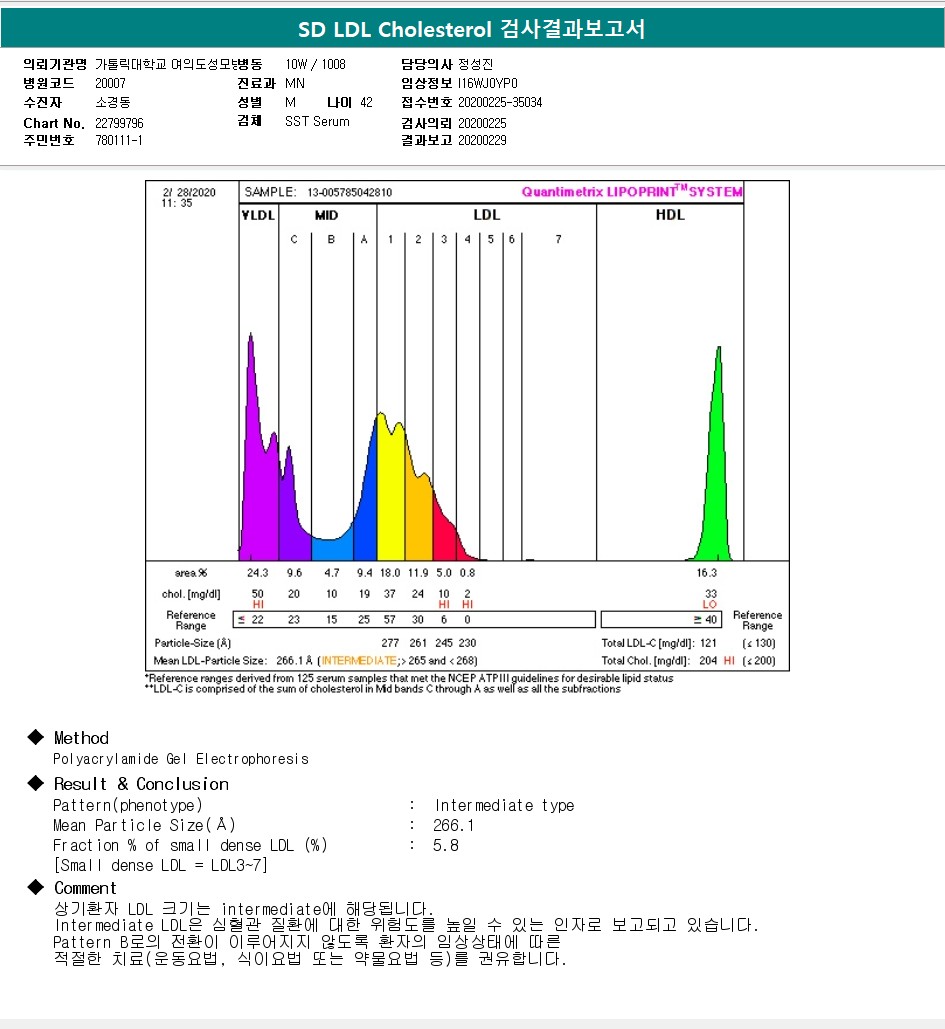Click the Quantimetrix LIPOPRINT SYSTEM label

coord(632,192)
